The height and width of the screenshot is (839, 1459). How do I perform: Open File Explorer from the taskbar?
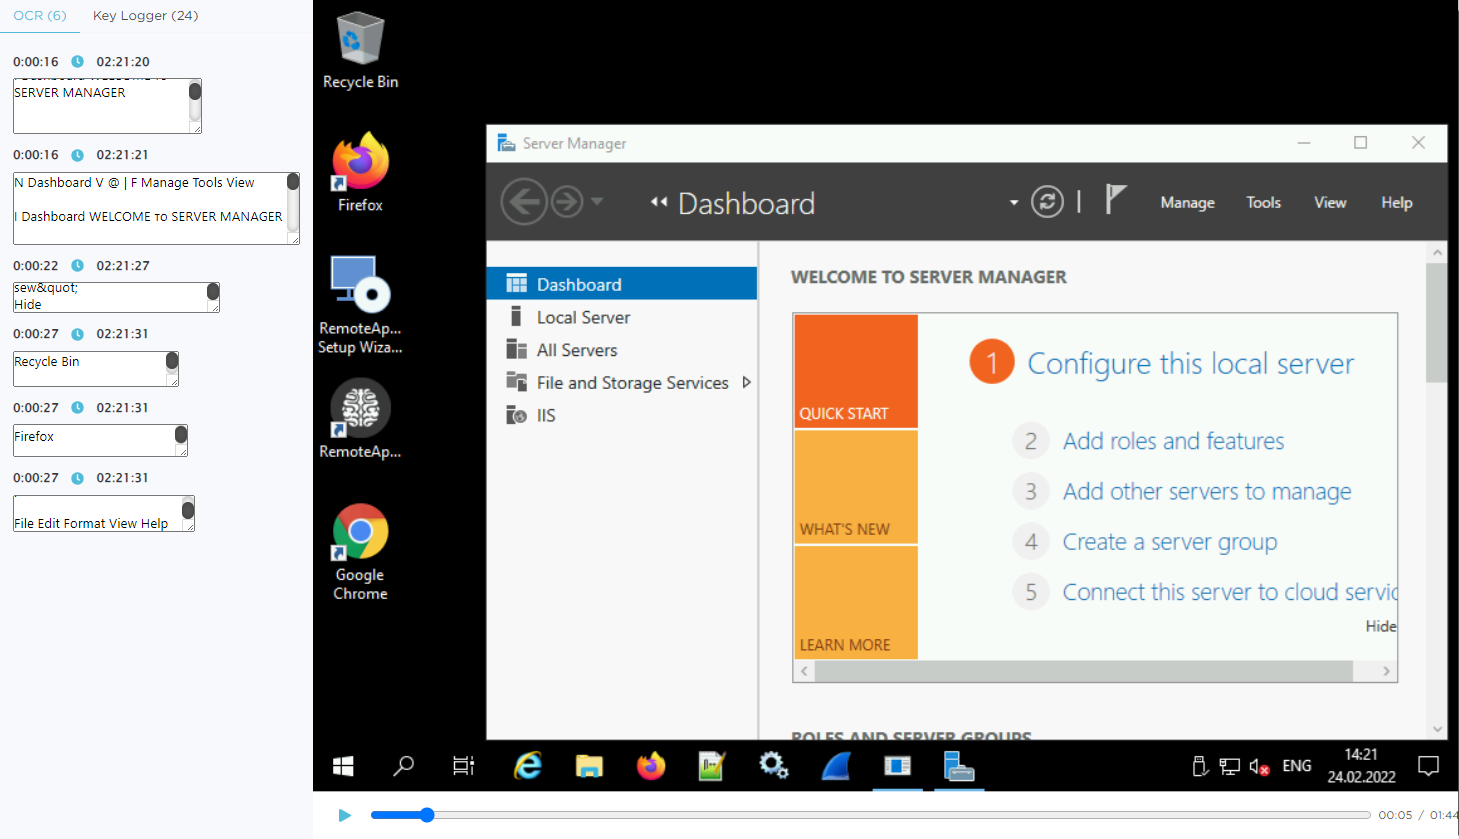point(589,766)
